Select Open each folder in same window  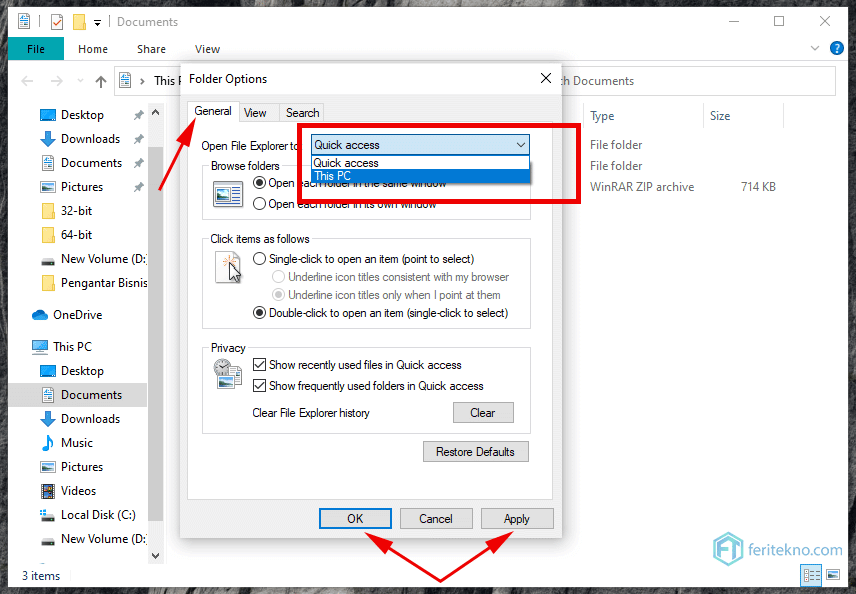click(x=260, y=183)
